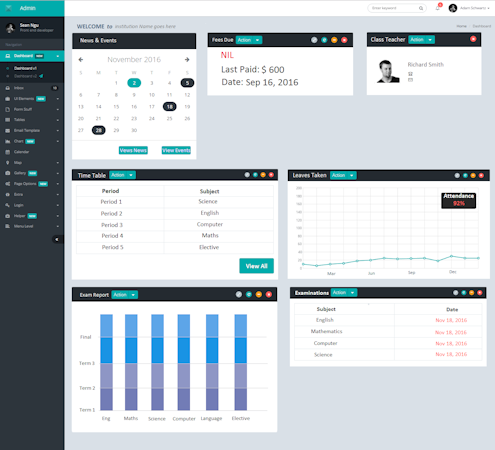Click the Action button on Exam Report
The height and width of the screenshot is (450, 495).
pos(120,295)
